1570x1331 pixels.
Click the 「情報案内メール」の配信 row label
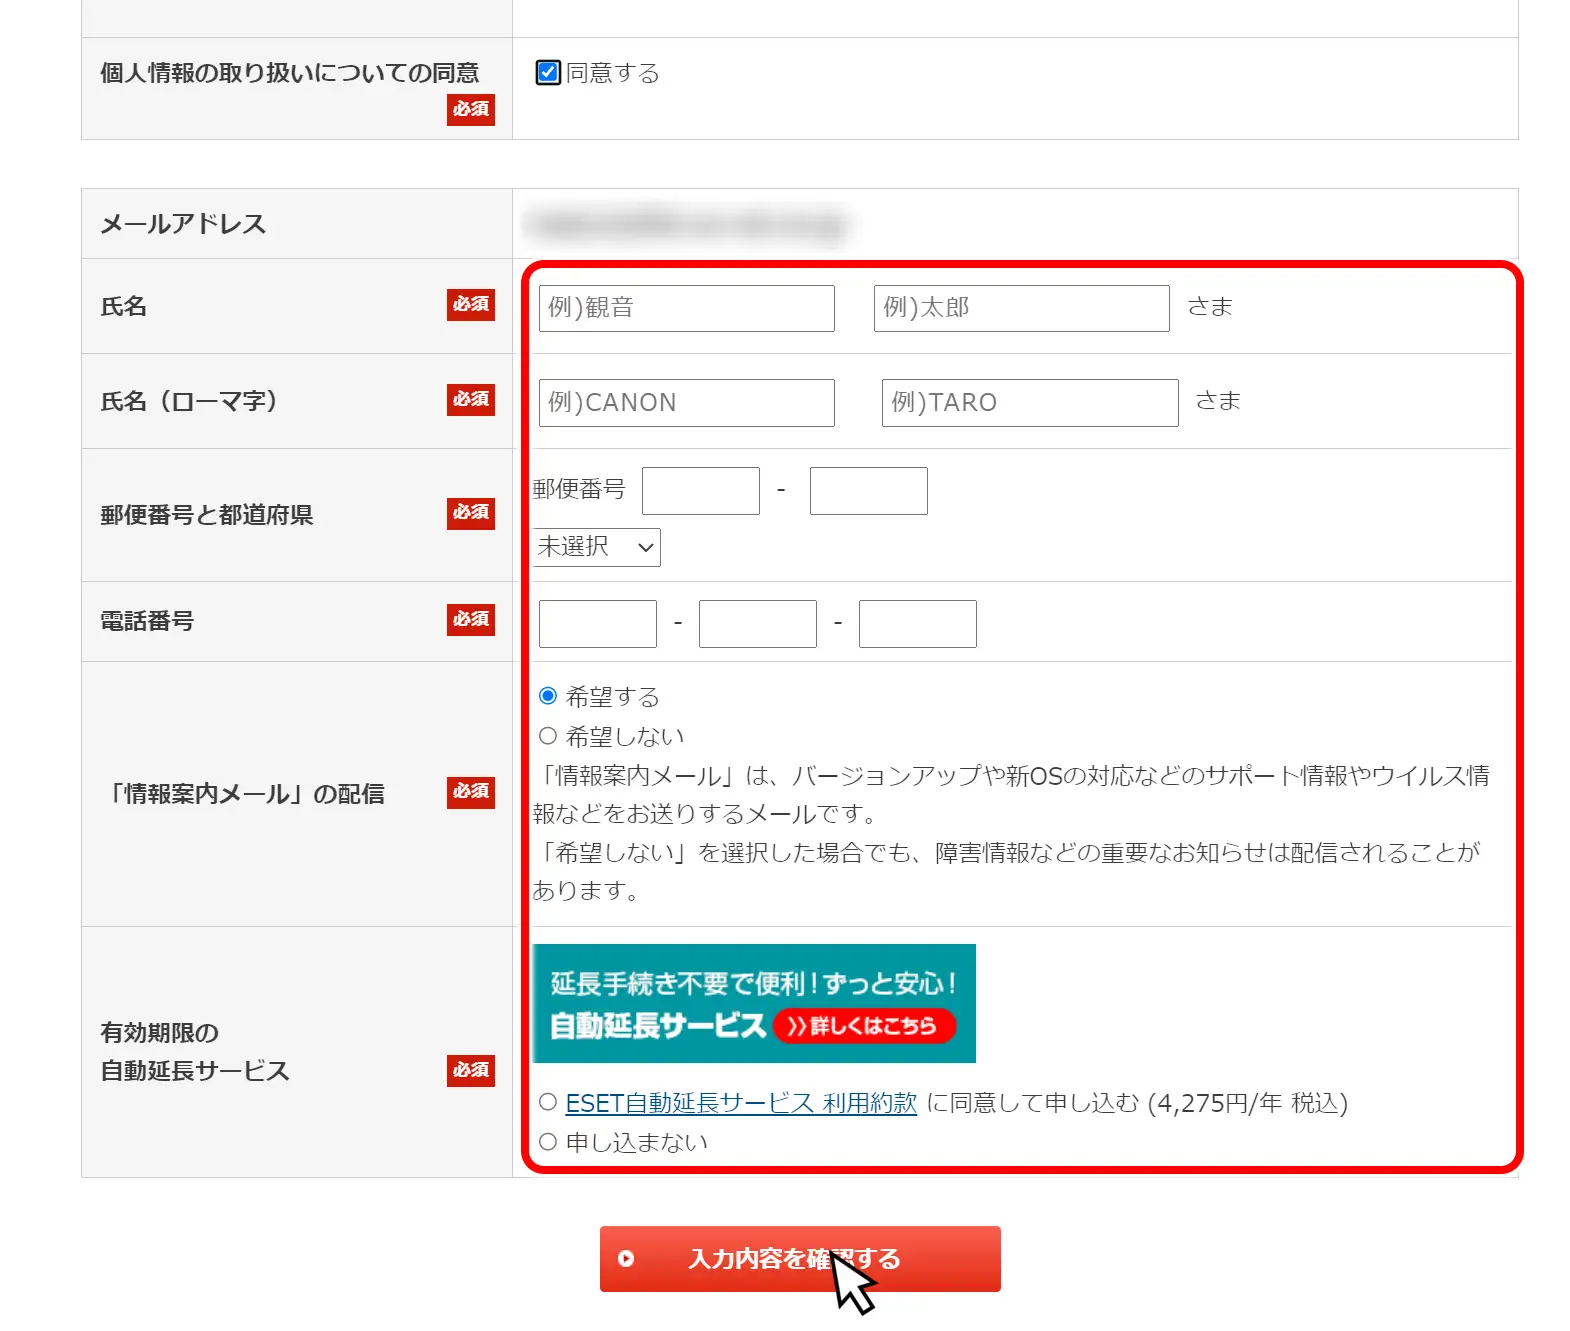(x=243, y=794)
